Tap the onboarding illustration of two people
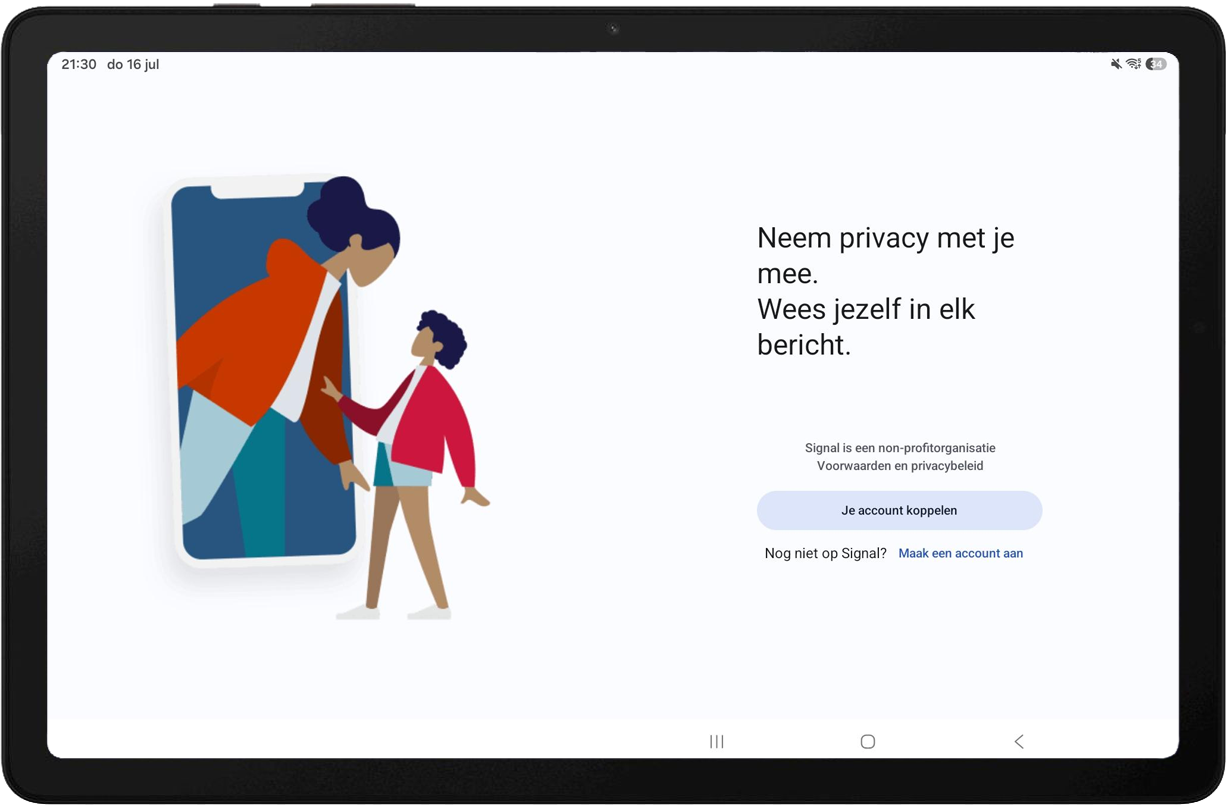Viewport: 1226px width, 807px height. 327,397
